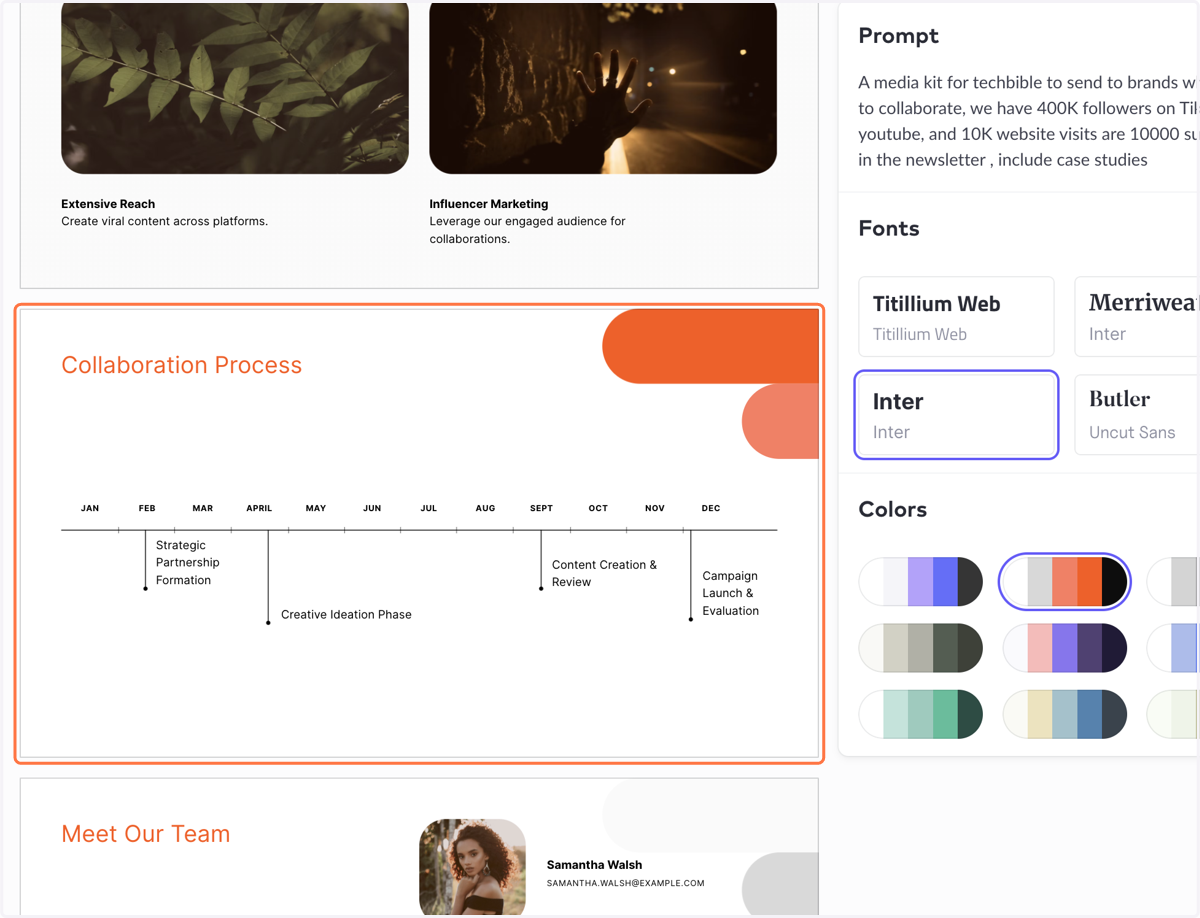The height and width of the screenshot is (918, 1200).
Task: Pick the purple and blue color palette
Action: click(x=921, y=582)
